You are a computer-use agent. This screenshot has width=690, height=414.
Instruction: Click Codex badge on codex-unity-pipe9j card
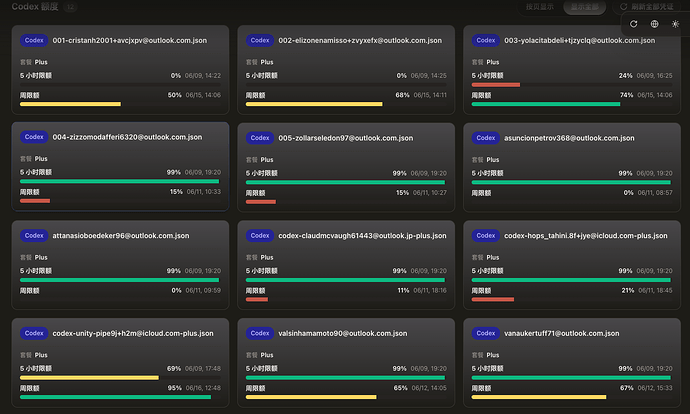coord(34,333)
